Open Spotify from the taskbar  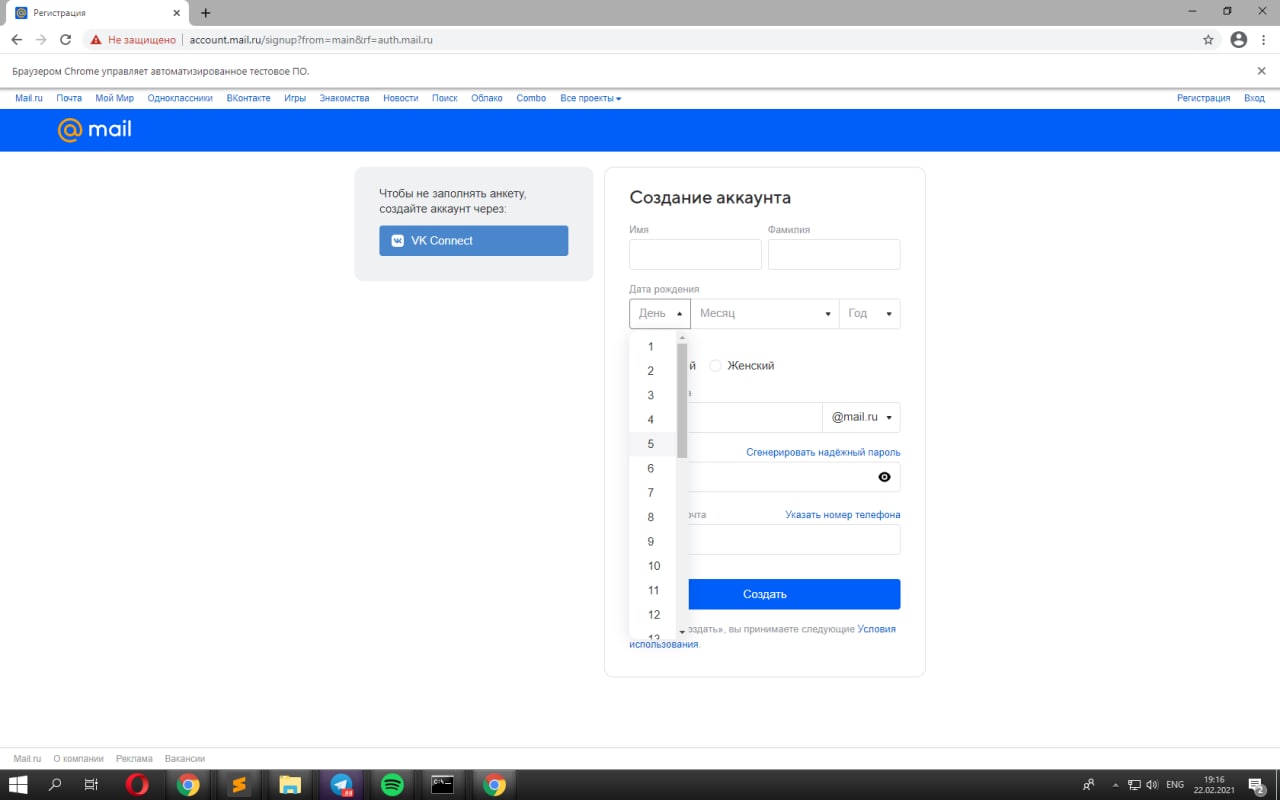tap(392, 785)
